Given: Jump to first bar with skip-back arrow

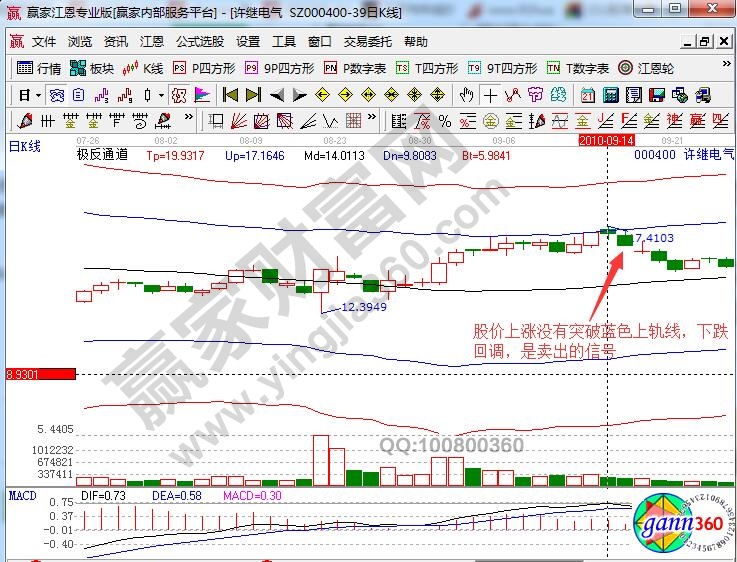Looking at the screenshot, I should tap(230, 95).
